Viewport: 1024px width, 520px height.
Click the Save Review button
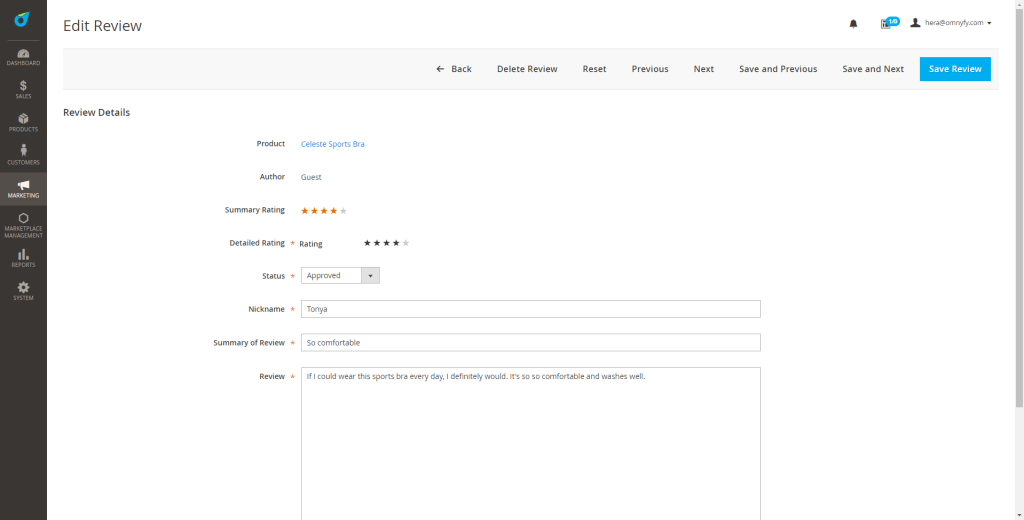[x=954, y=69]
